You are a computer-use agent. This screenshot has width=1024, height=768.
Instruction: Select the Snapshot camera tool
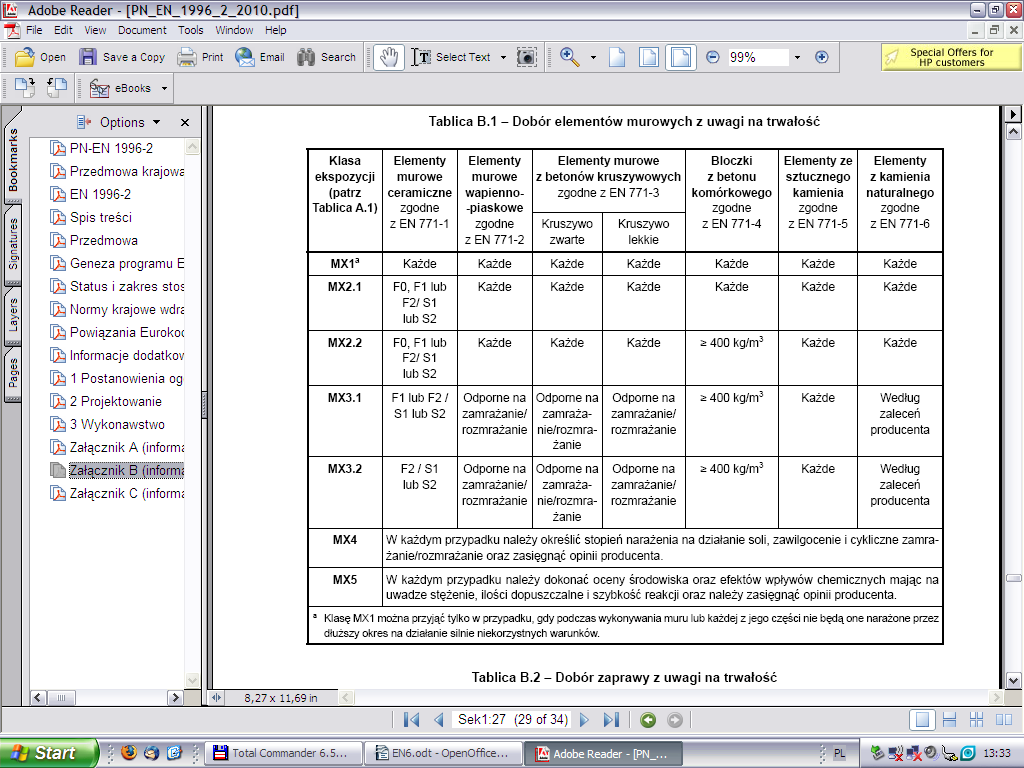[x=526, y=57]
